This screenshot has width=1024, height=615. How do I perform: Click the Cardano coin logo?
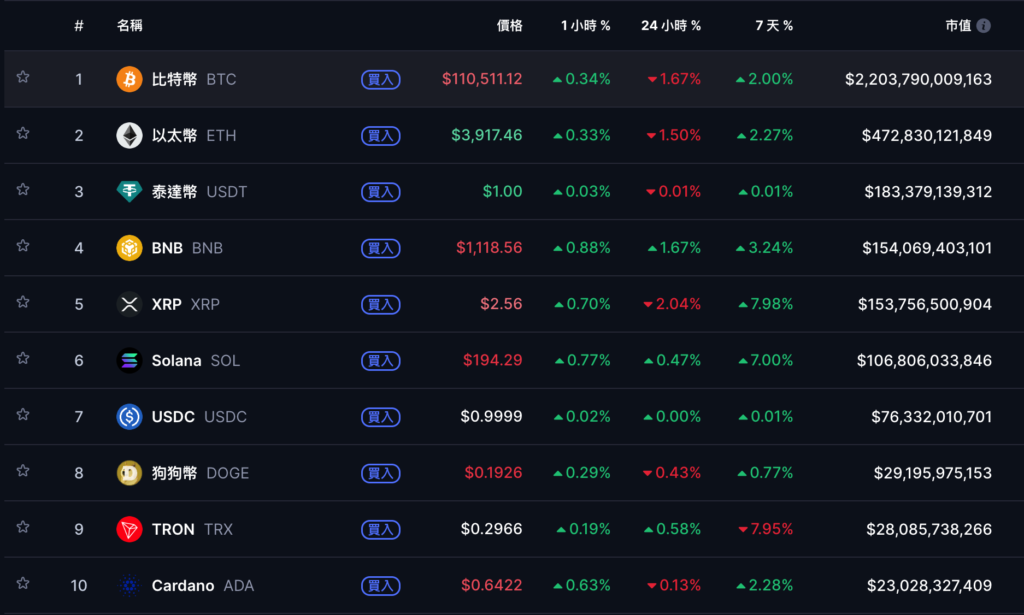click(x=129, y=586)
